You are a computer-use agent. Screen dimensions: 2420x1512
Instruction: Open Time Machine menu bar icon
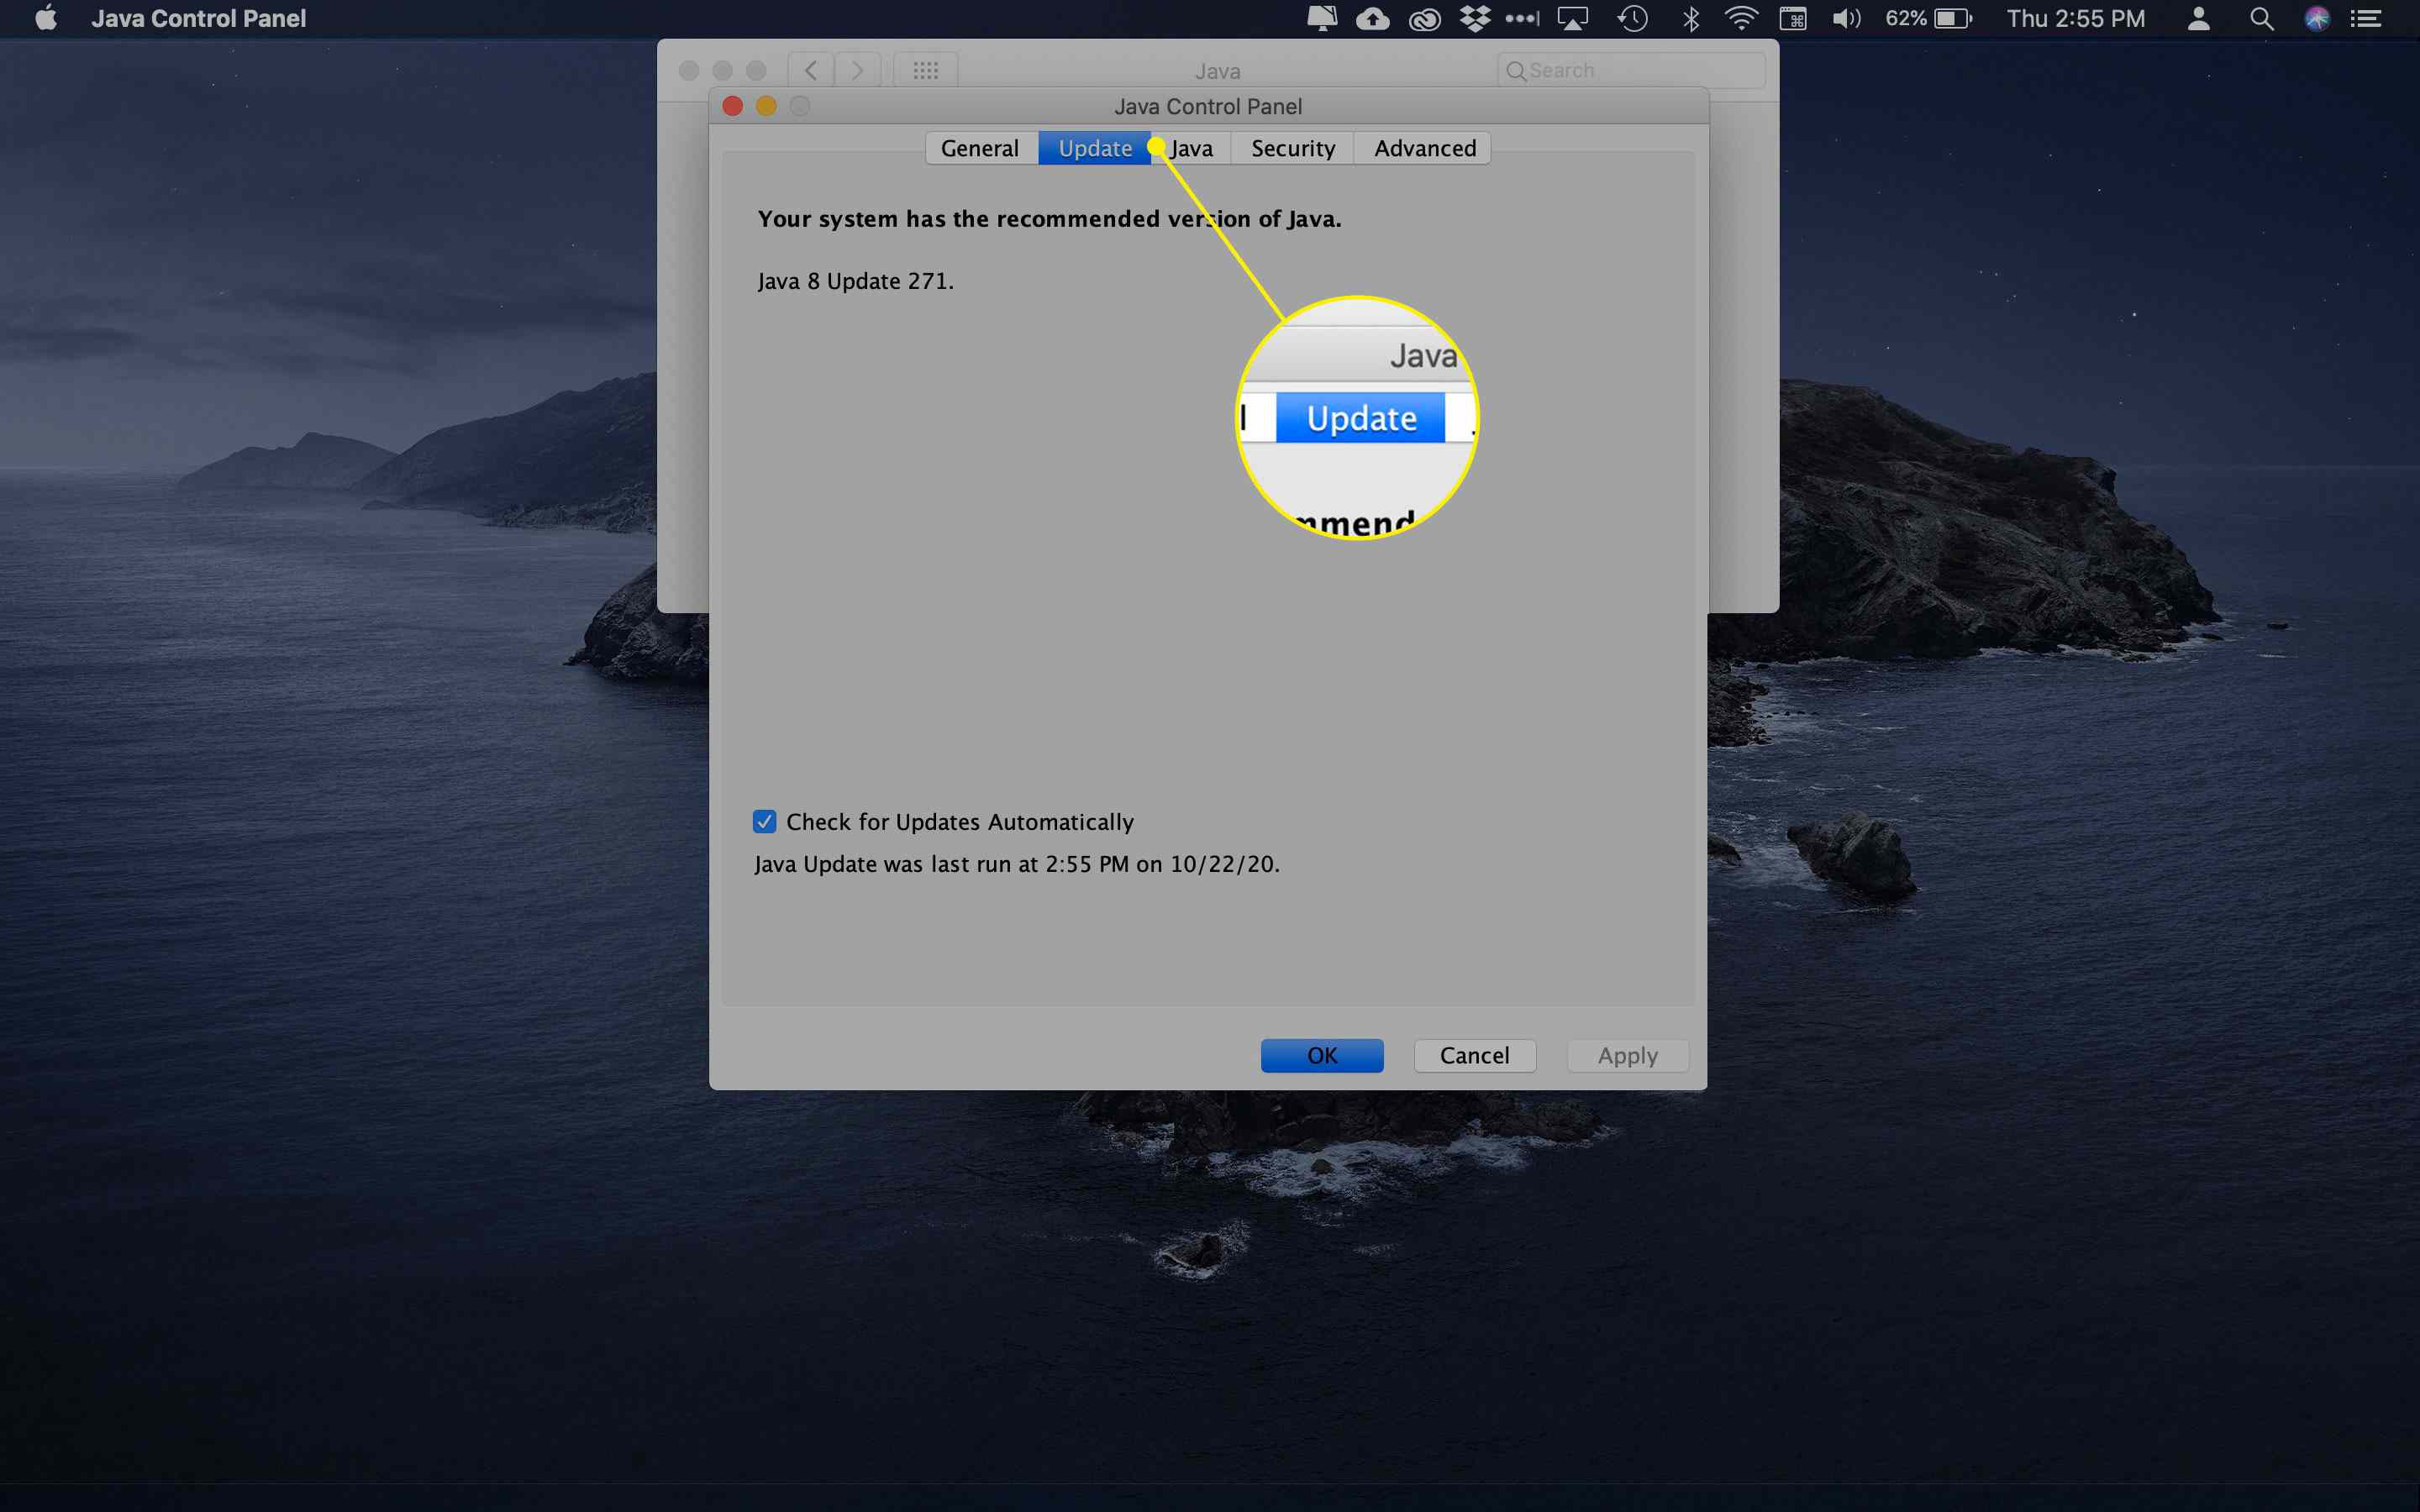(1633, 18)
